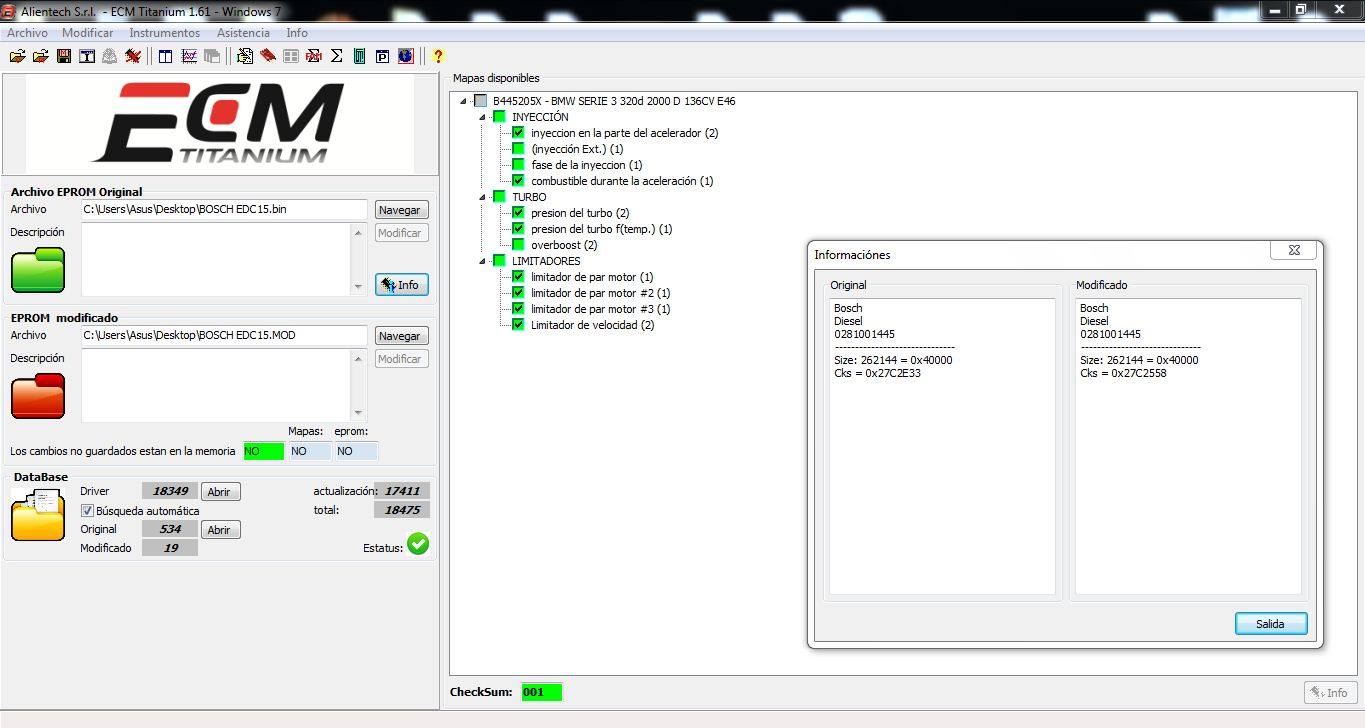The image size is (1365, 728).
Task: Collapse the TURBO tree group
Action: 483,197
